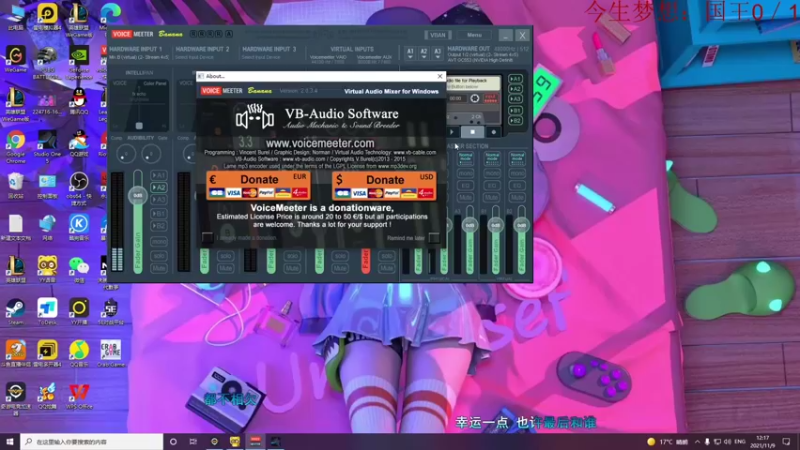Toggle mono on Hardware Input 1 strip
The height and width of the screenshot is (450, 800).
[x=159, y=241]
